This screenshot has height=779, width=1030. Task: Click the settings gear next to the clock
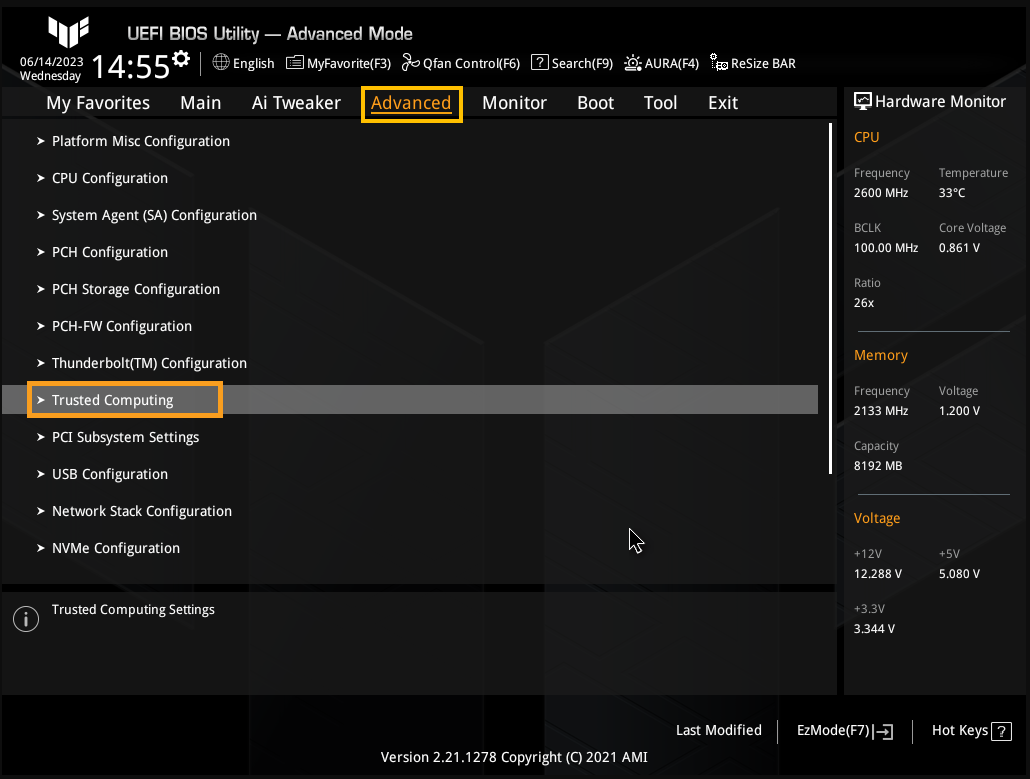pos(181,58)
